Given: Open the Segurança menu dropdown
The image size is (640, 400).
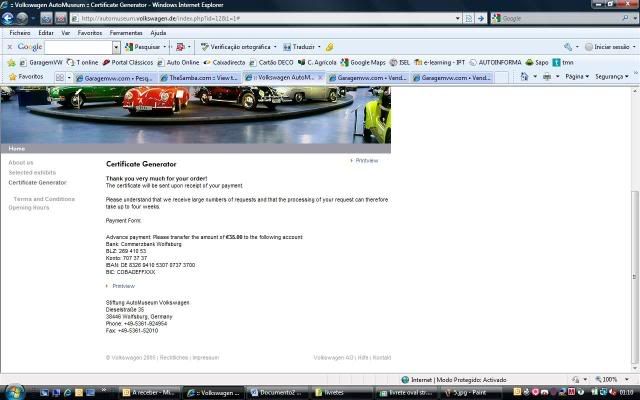Looking at the screenshot, I should tap(611, 76).
